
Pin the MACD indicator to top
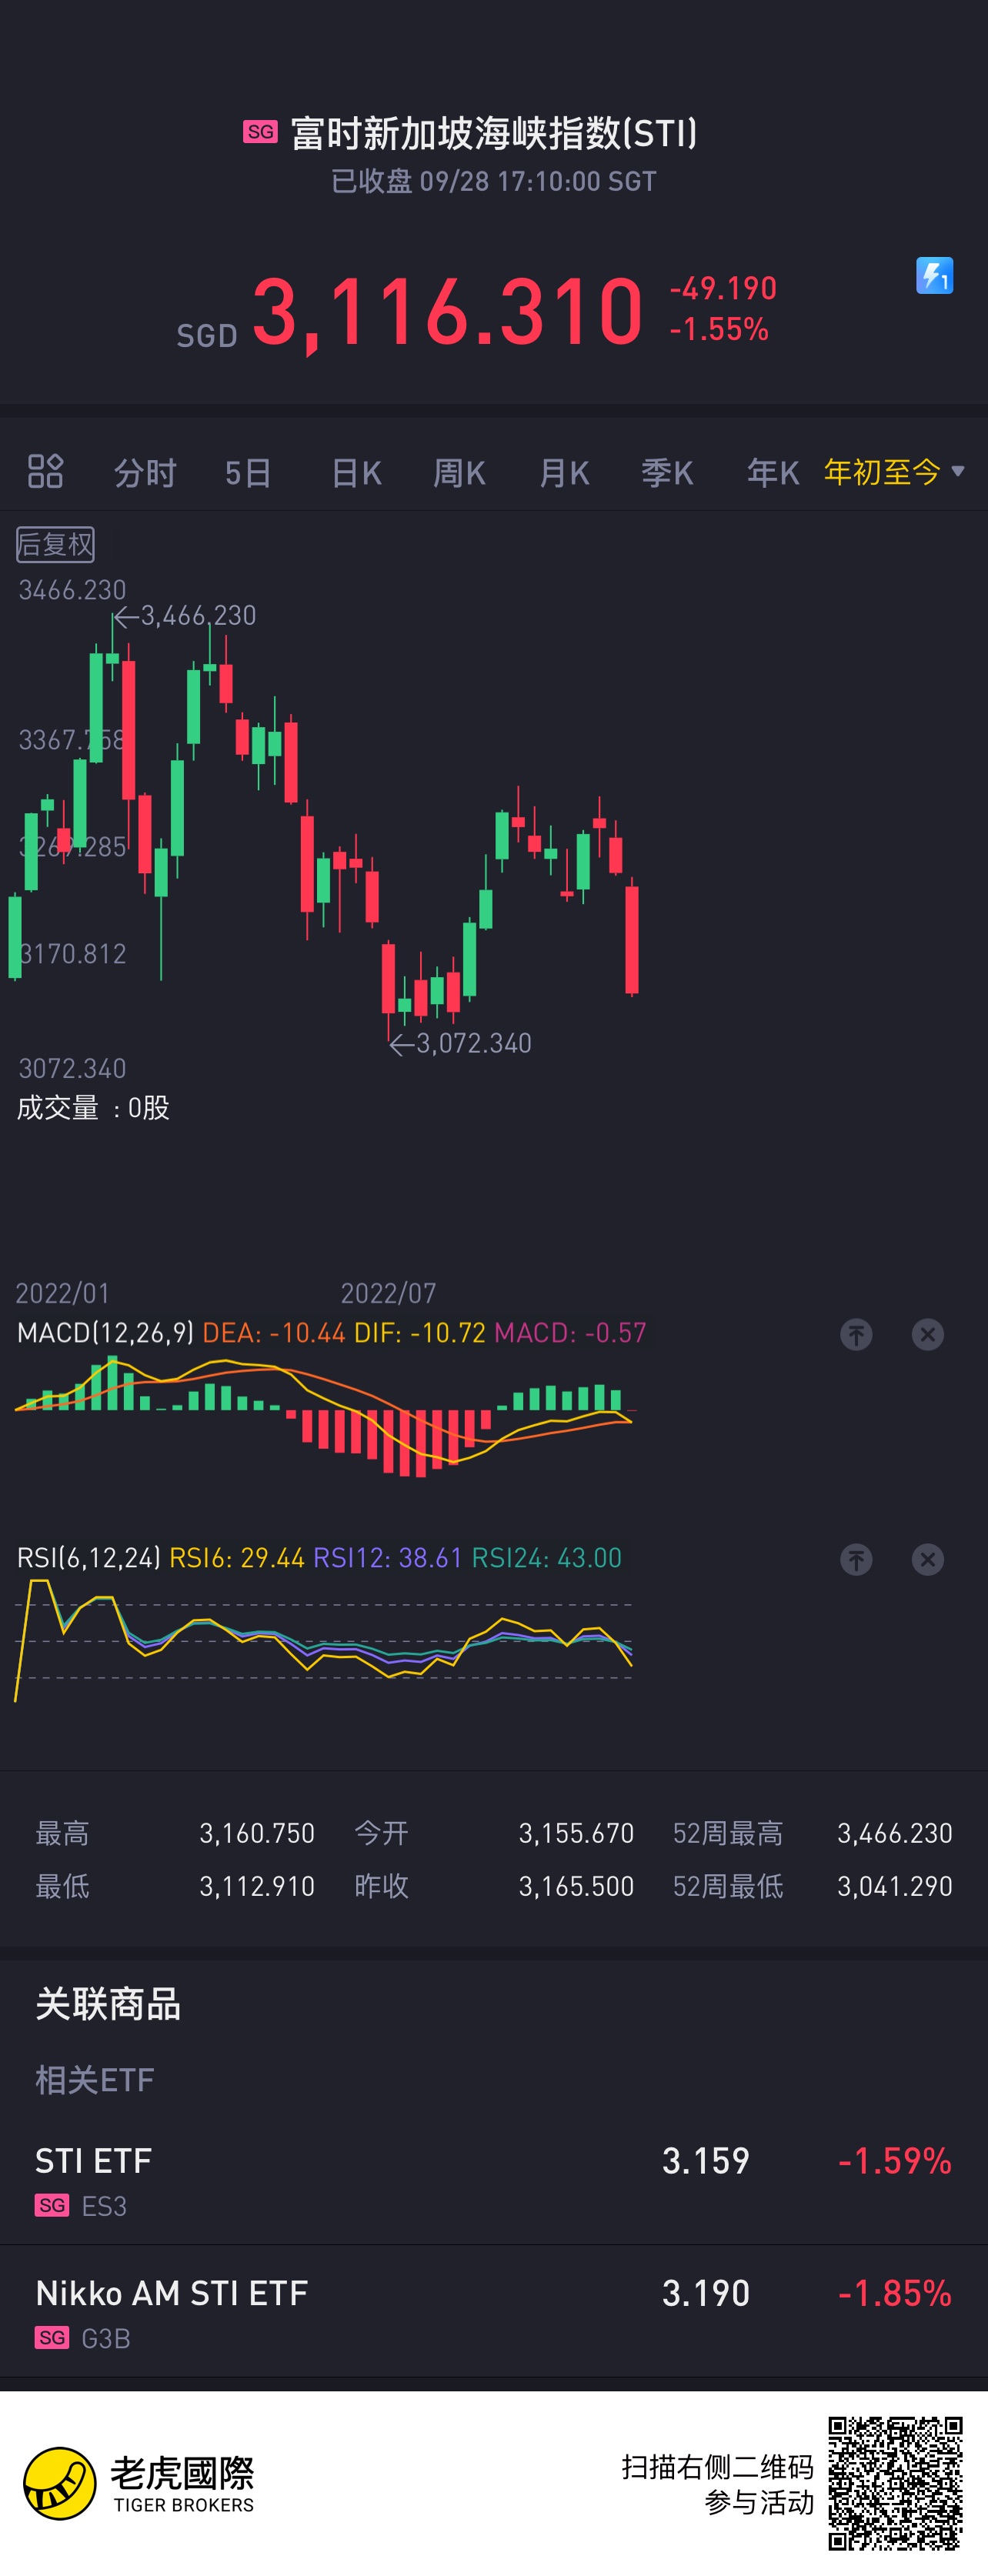click(x=856, y=1334)
